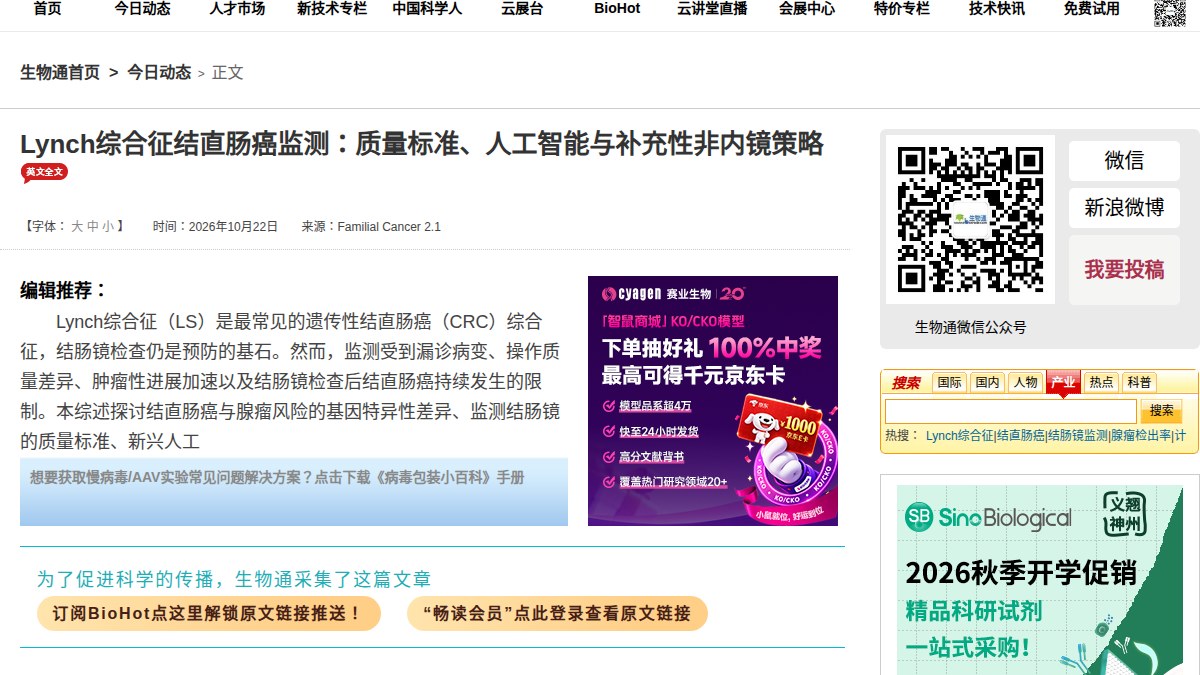The height and width of the screenshot is (675, 1200).
Task: Select the 国内 search tab
Action: coord(987,382)
